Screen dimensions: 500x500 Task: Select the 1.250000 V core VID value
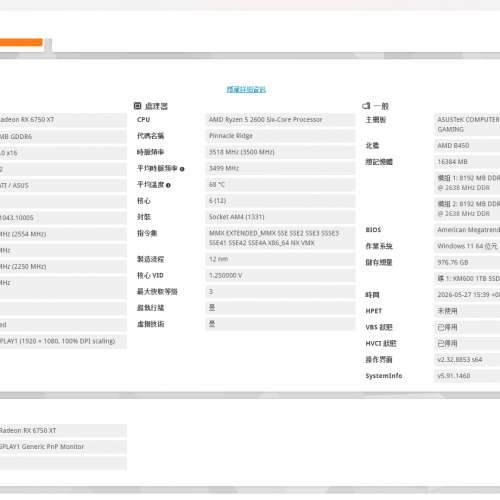click(x=280, y=276)
